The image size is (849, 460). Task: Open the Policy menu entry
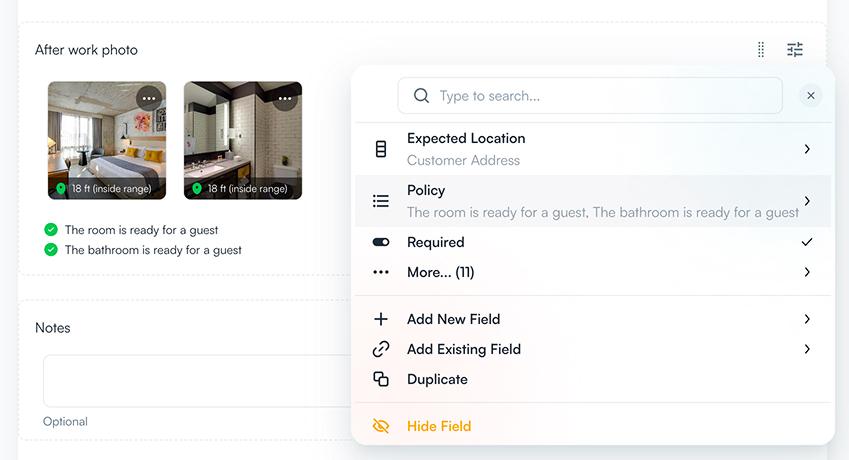[x=593, y=201]
